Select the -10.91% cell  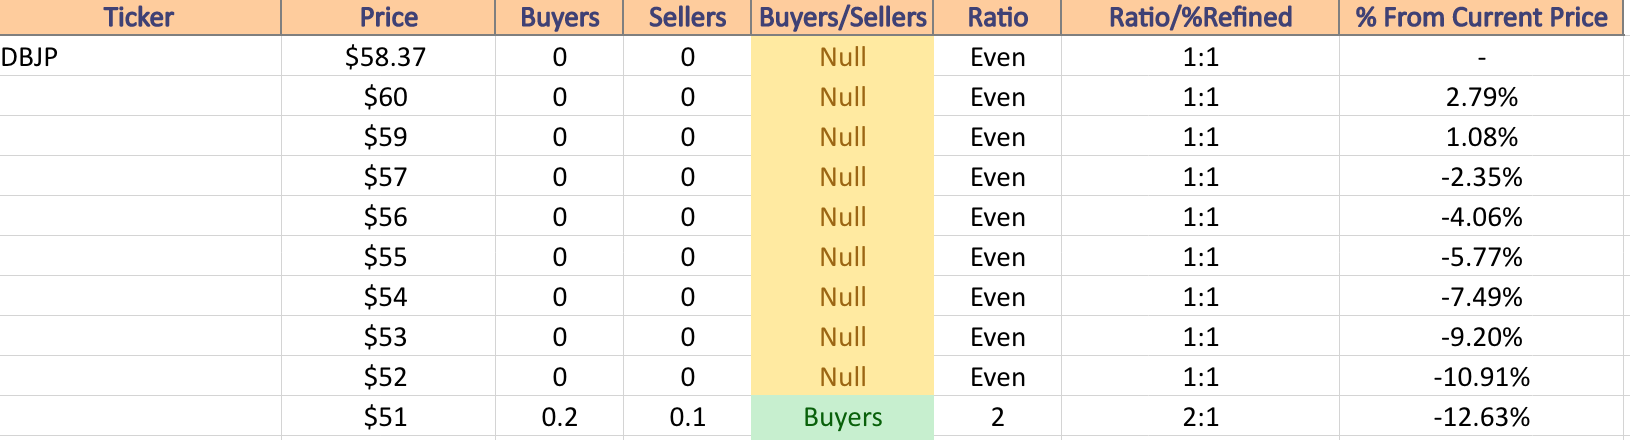coord(1481,377)
